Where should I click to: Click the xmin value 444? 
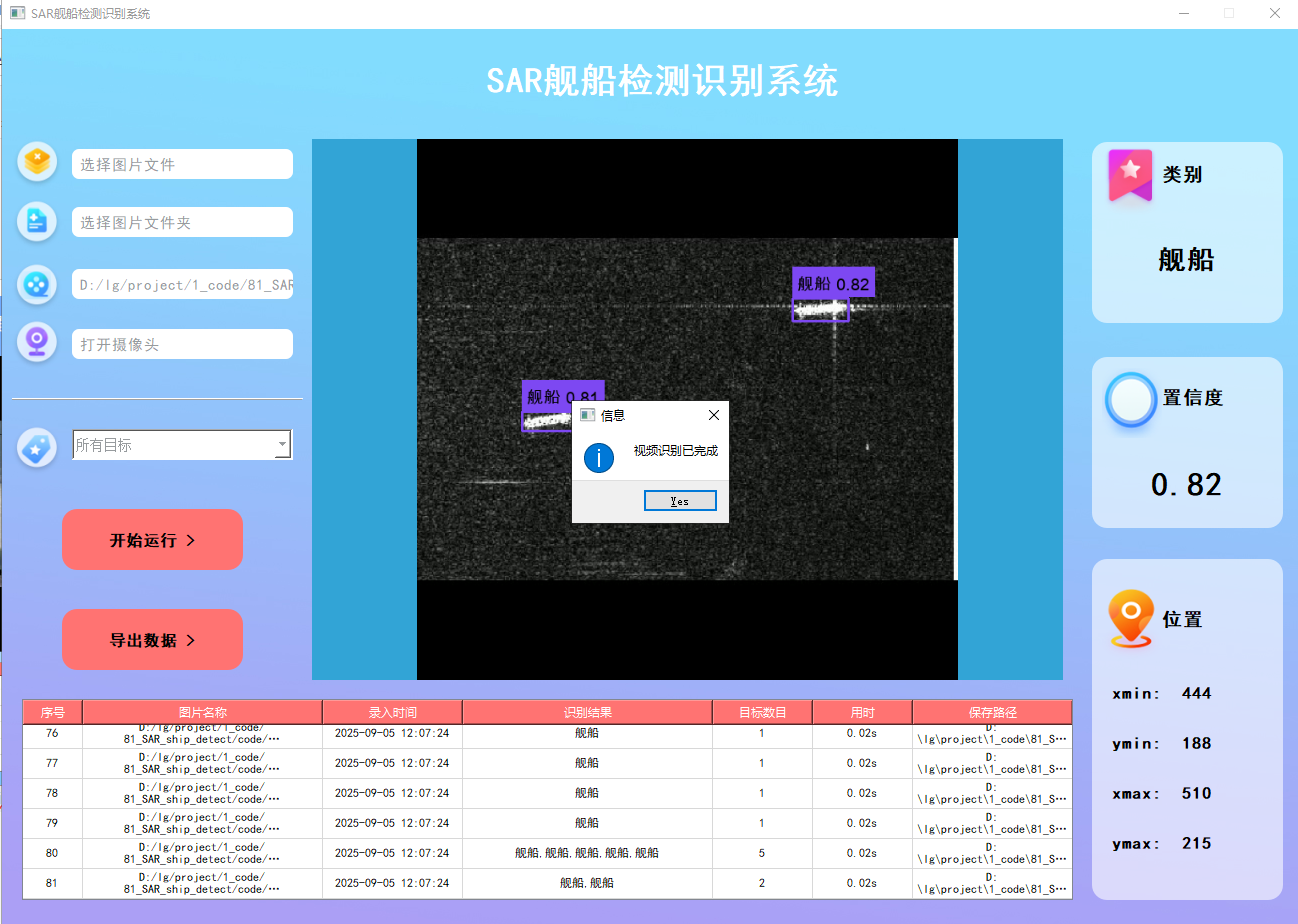[x=1196, y=693]
